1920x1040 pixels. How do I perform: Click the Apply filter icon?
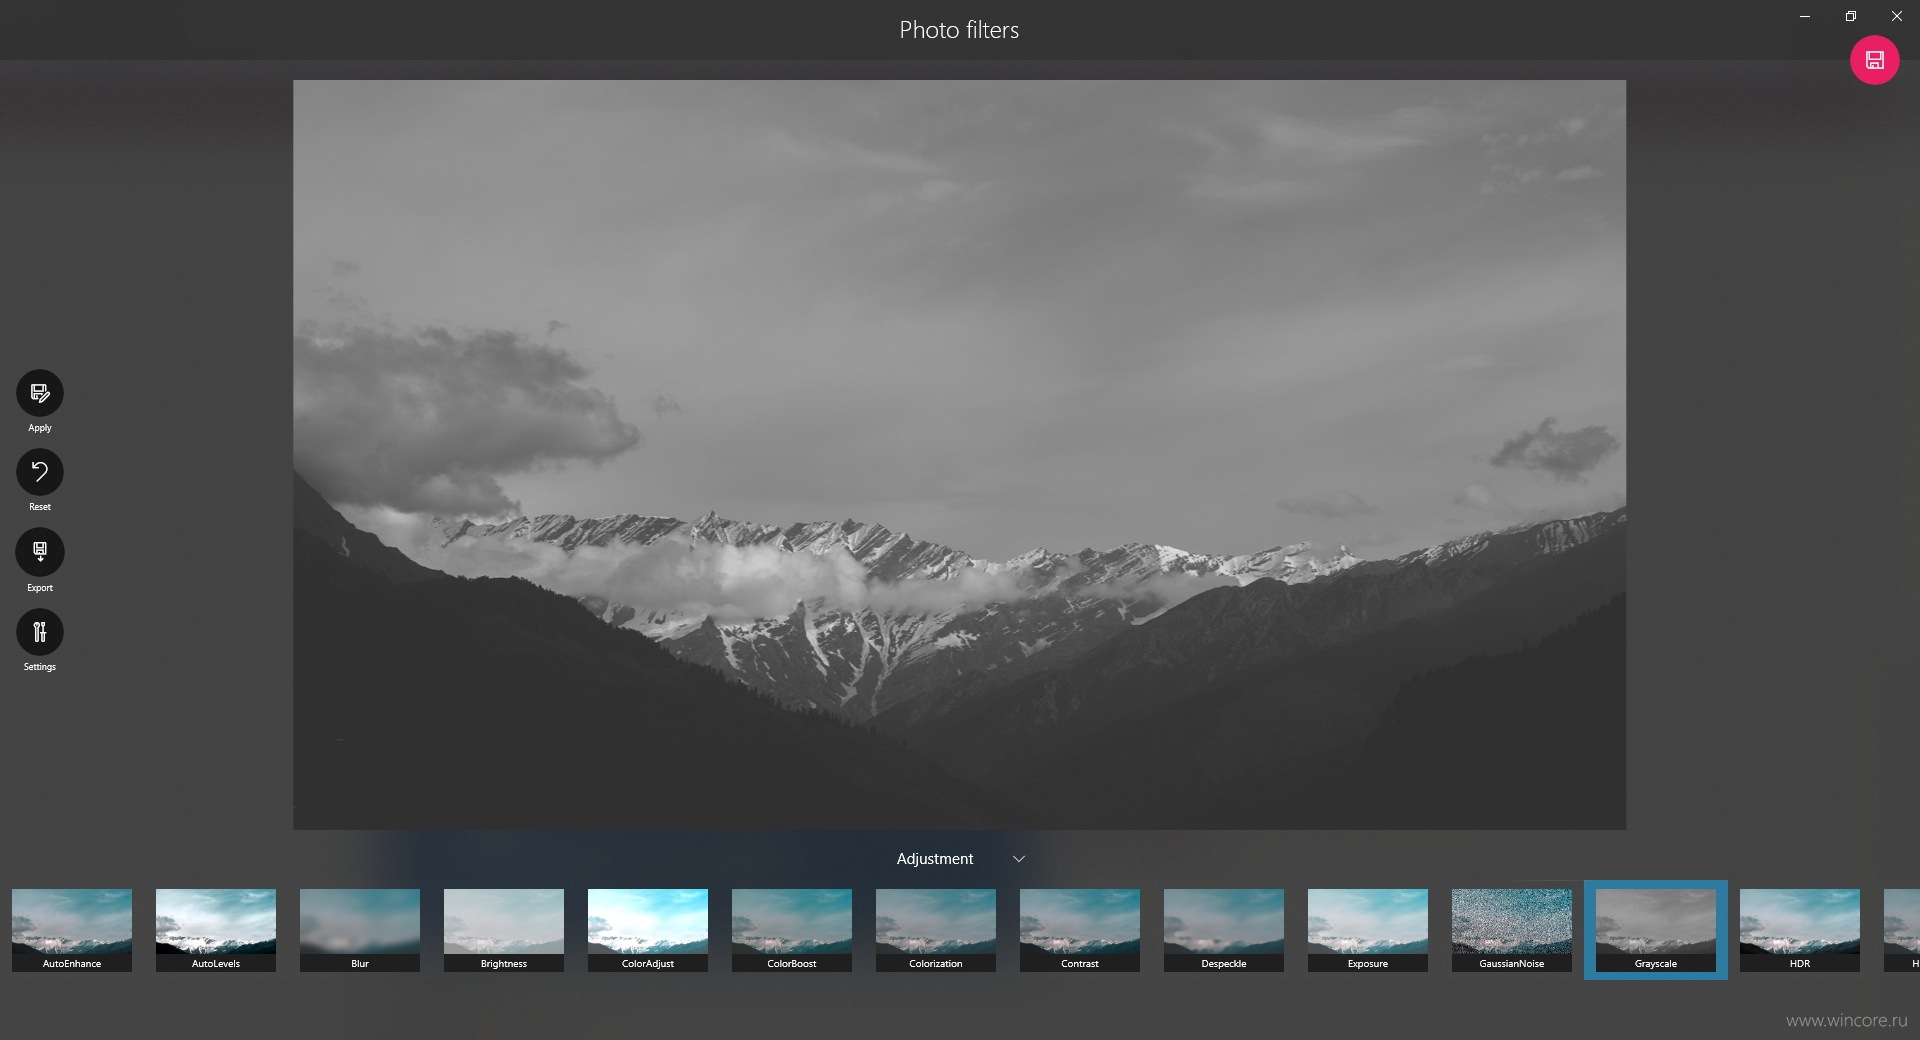click(40, 393)
